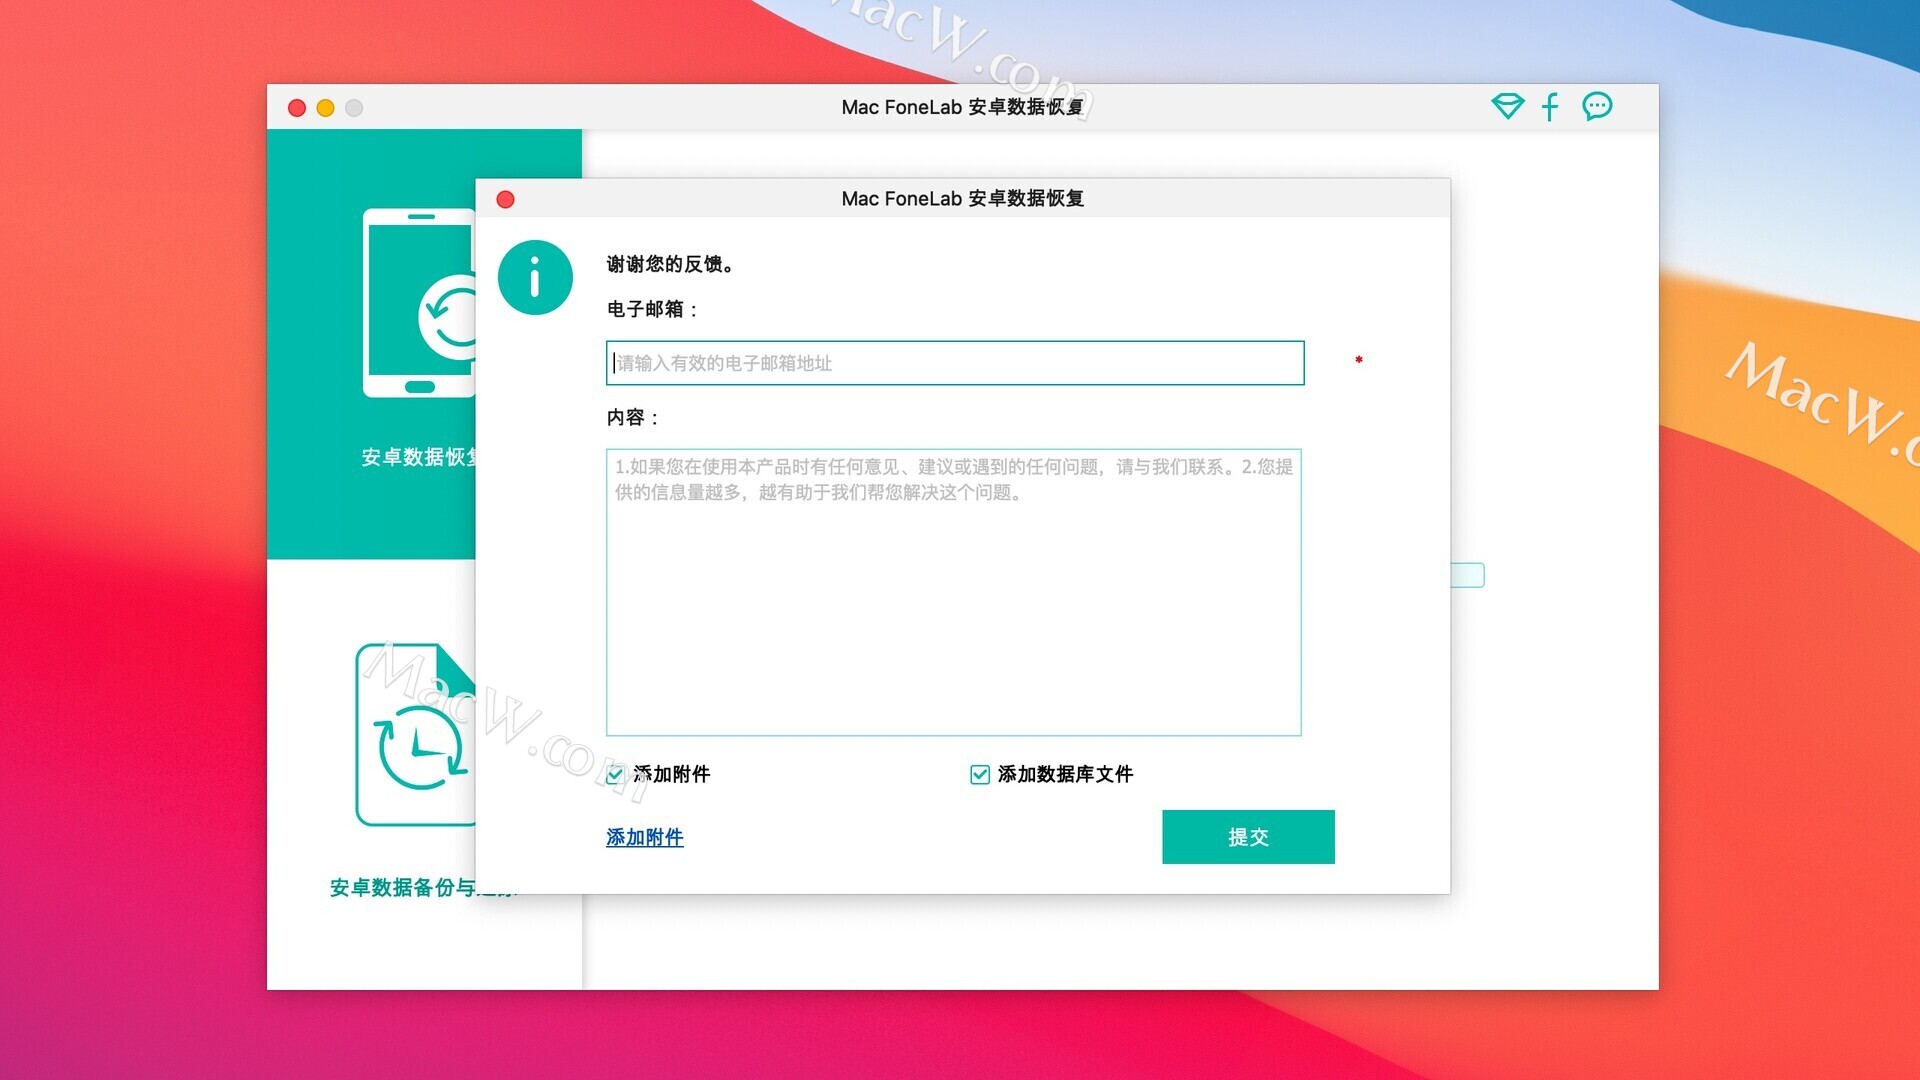Close the main FoneLab window

(x=297, y=108)
